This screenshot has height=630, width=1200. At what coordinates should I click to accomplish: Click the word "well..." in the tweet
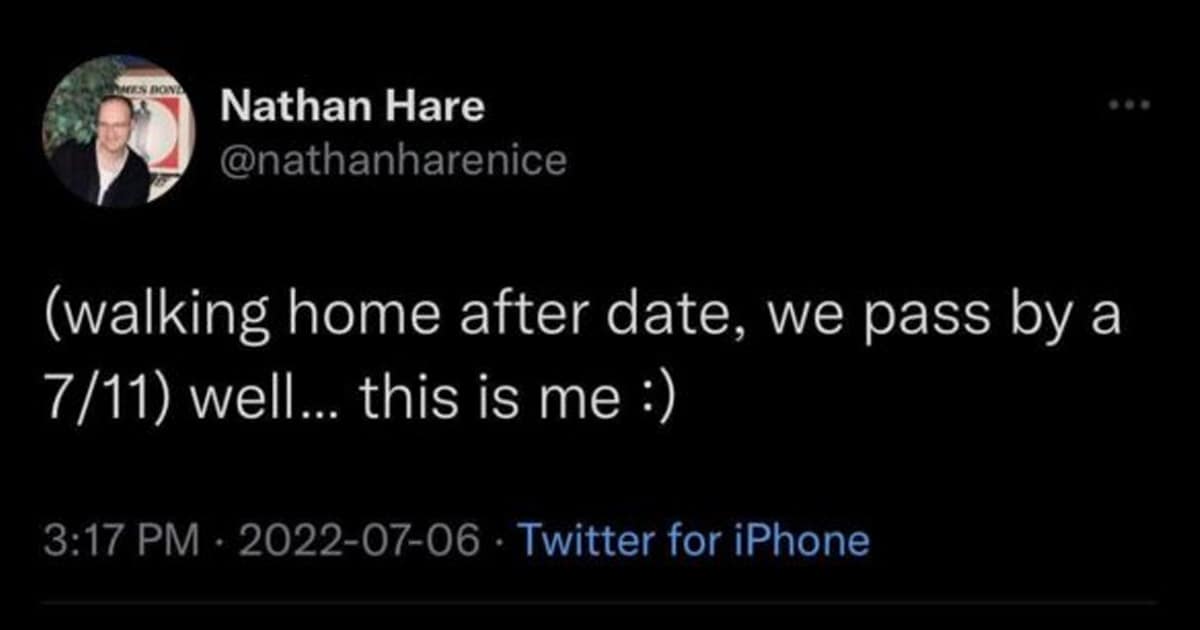click(x=262, y=401)
